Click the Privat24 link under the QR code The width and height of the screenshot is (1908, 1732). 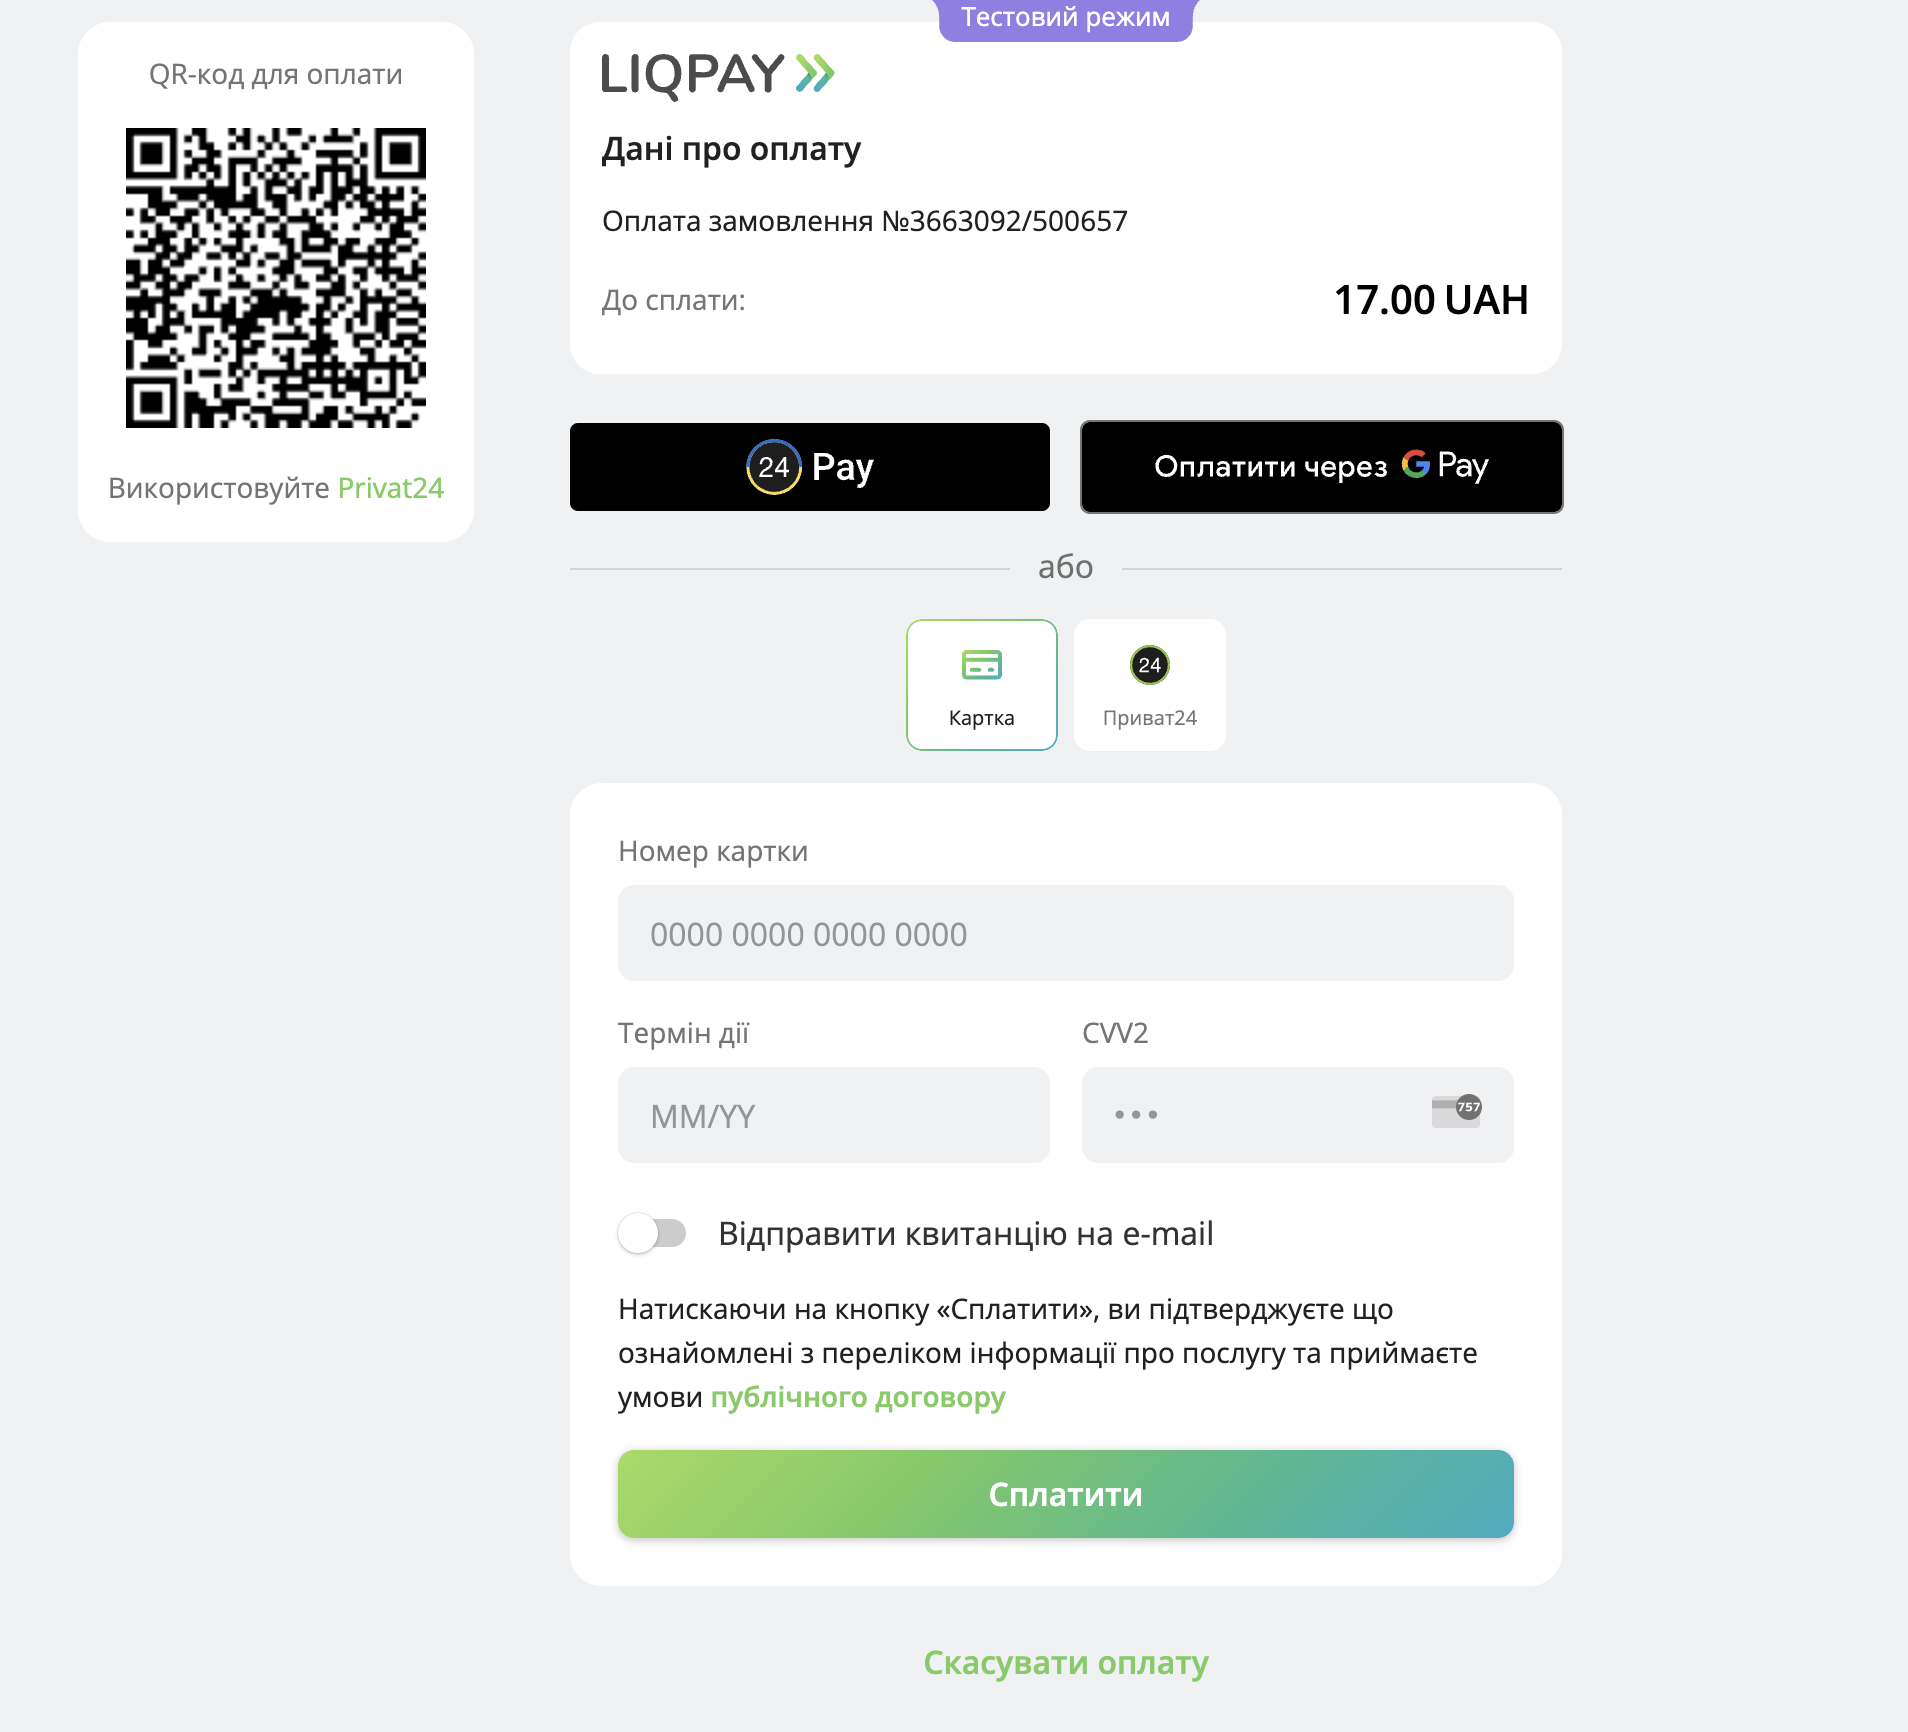391,488
